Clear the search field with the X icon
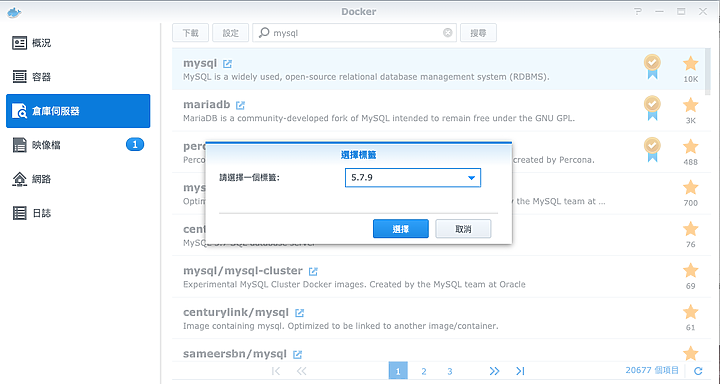This screenshot has height=384, width=720. coord(448,33)
